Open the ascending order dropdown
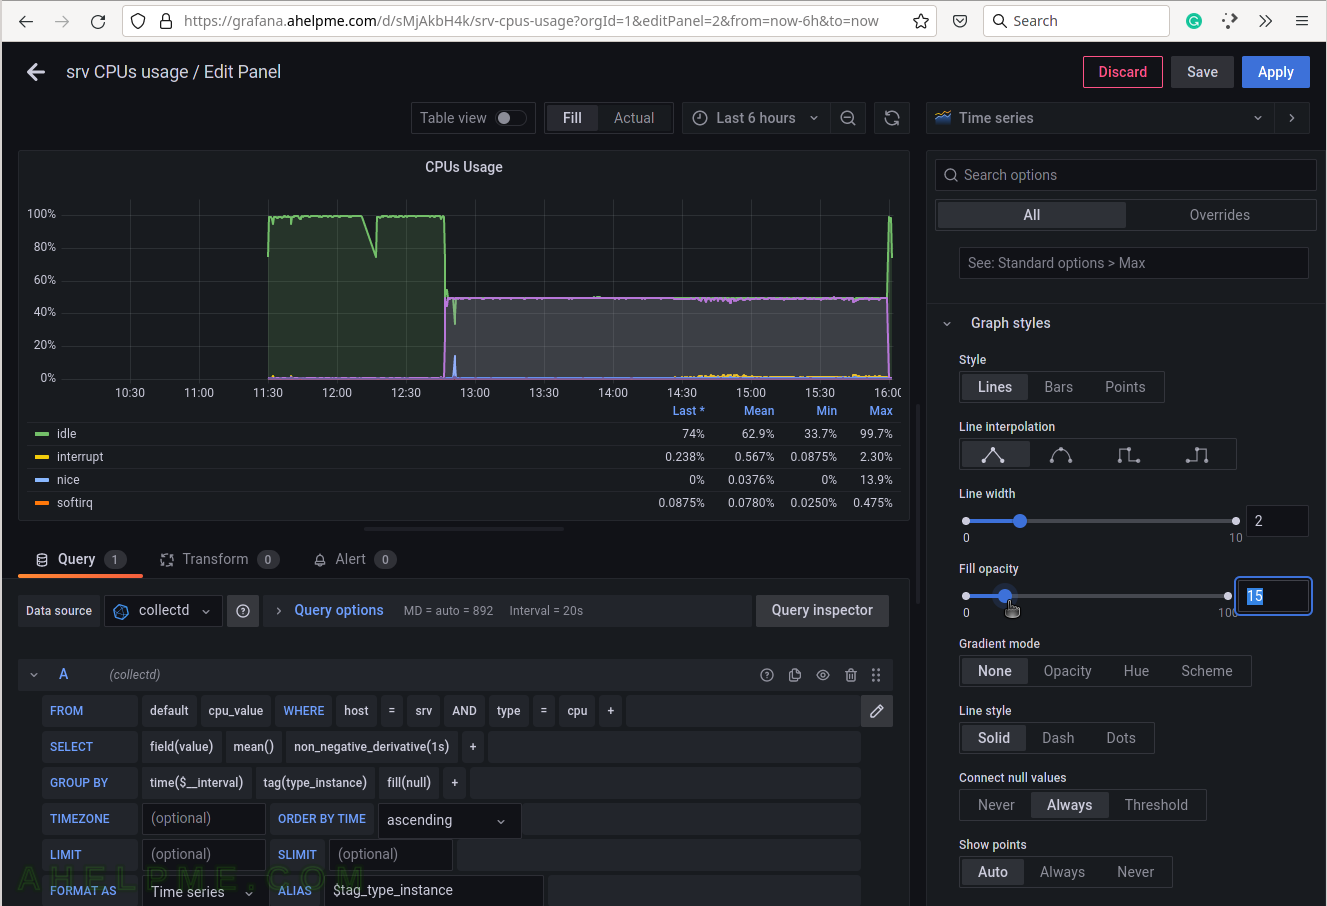The width and height of the screenshot is (1327, 906). click(x=449, y=820)
